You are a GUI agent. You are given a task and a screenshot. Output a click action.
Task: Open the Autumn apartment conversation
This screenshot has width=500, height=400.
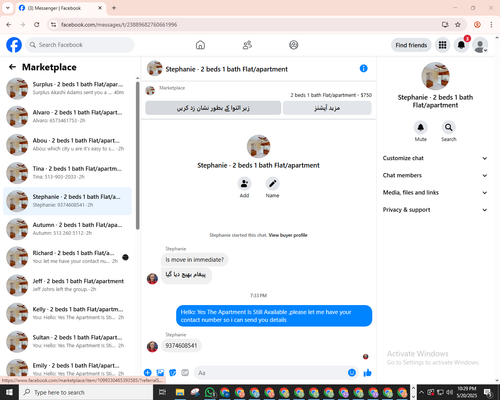coord(68,229)
